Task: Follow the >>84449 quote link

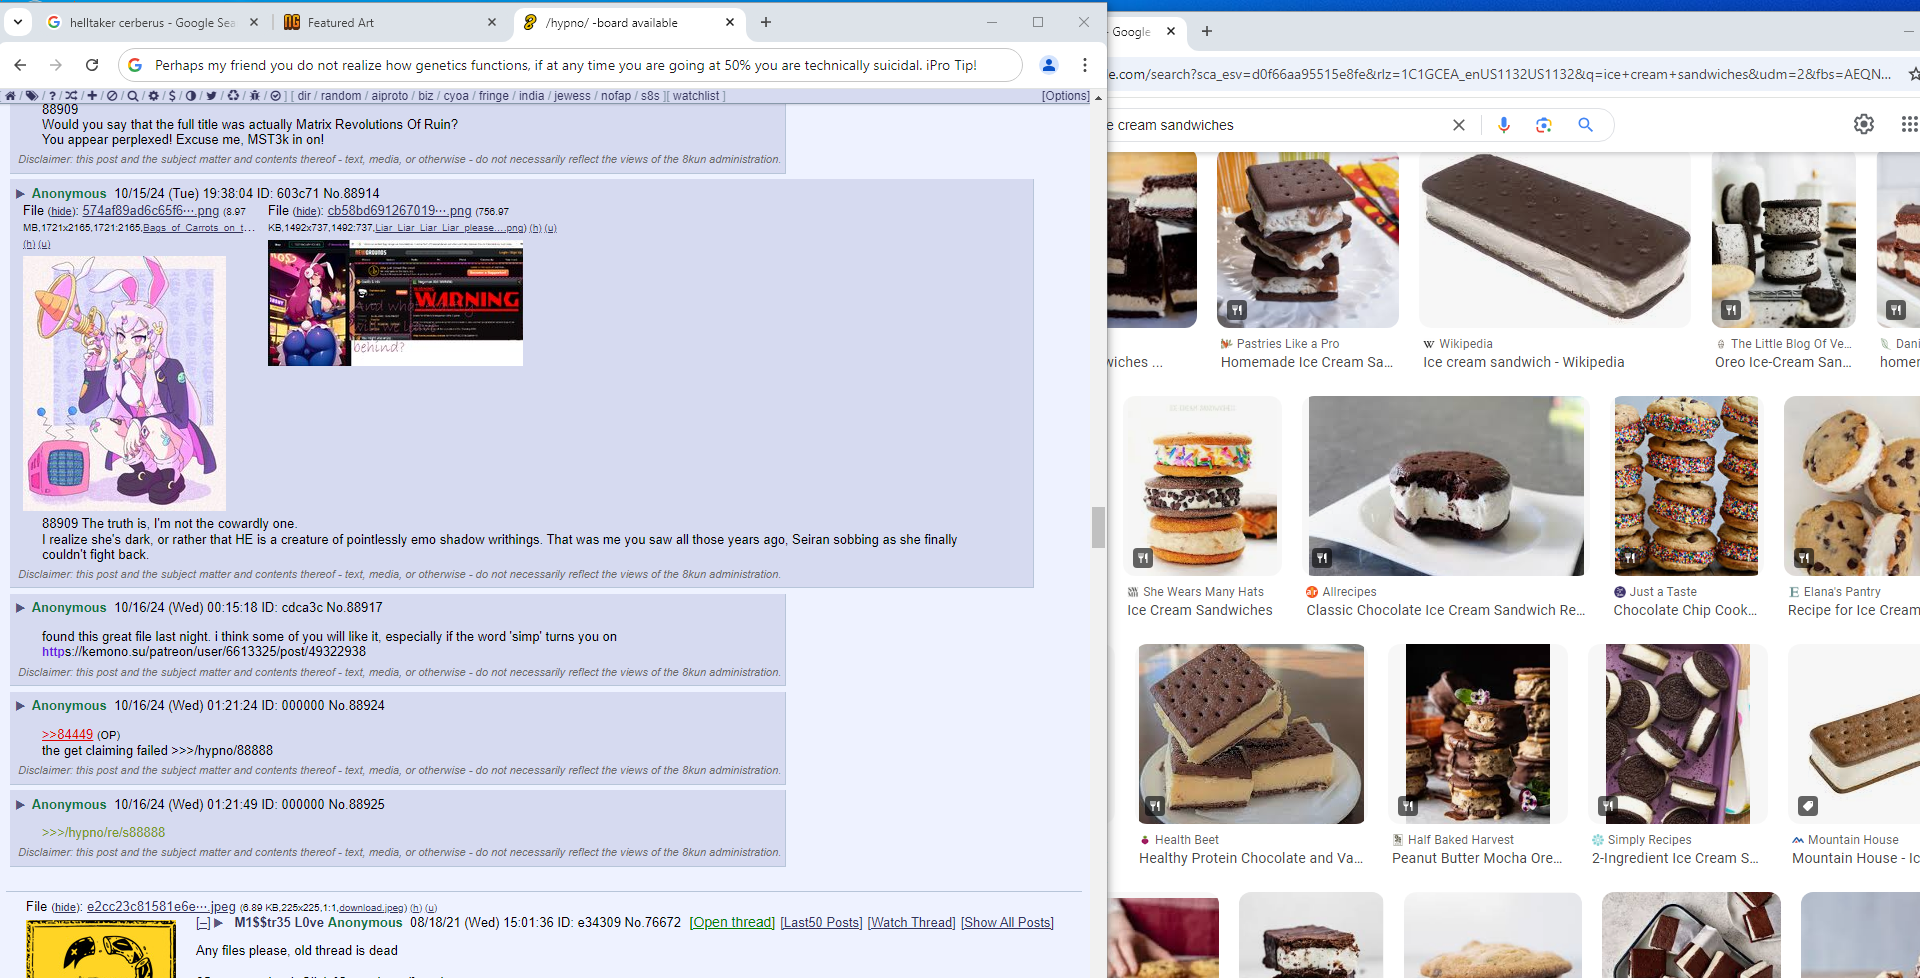Action: 67,734
